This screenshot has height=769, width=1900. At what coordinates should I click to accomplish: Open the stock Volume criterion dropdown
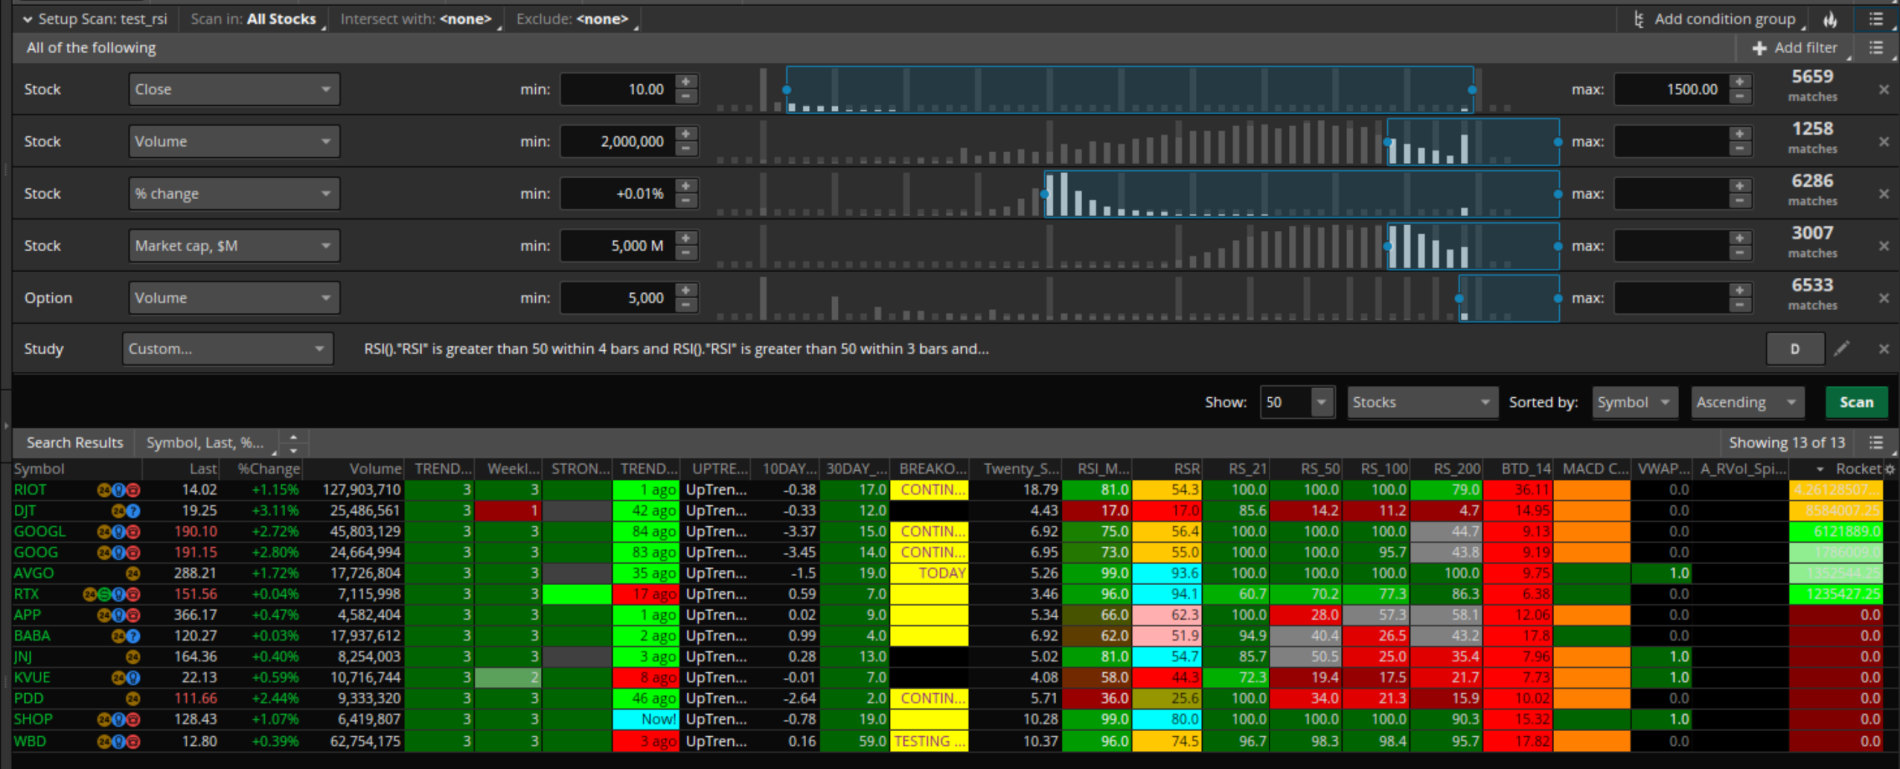(234, 141)
